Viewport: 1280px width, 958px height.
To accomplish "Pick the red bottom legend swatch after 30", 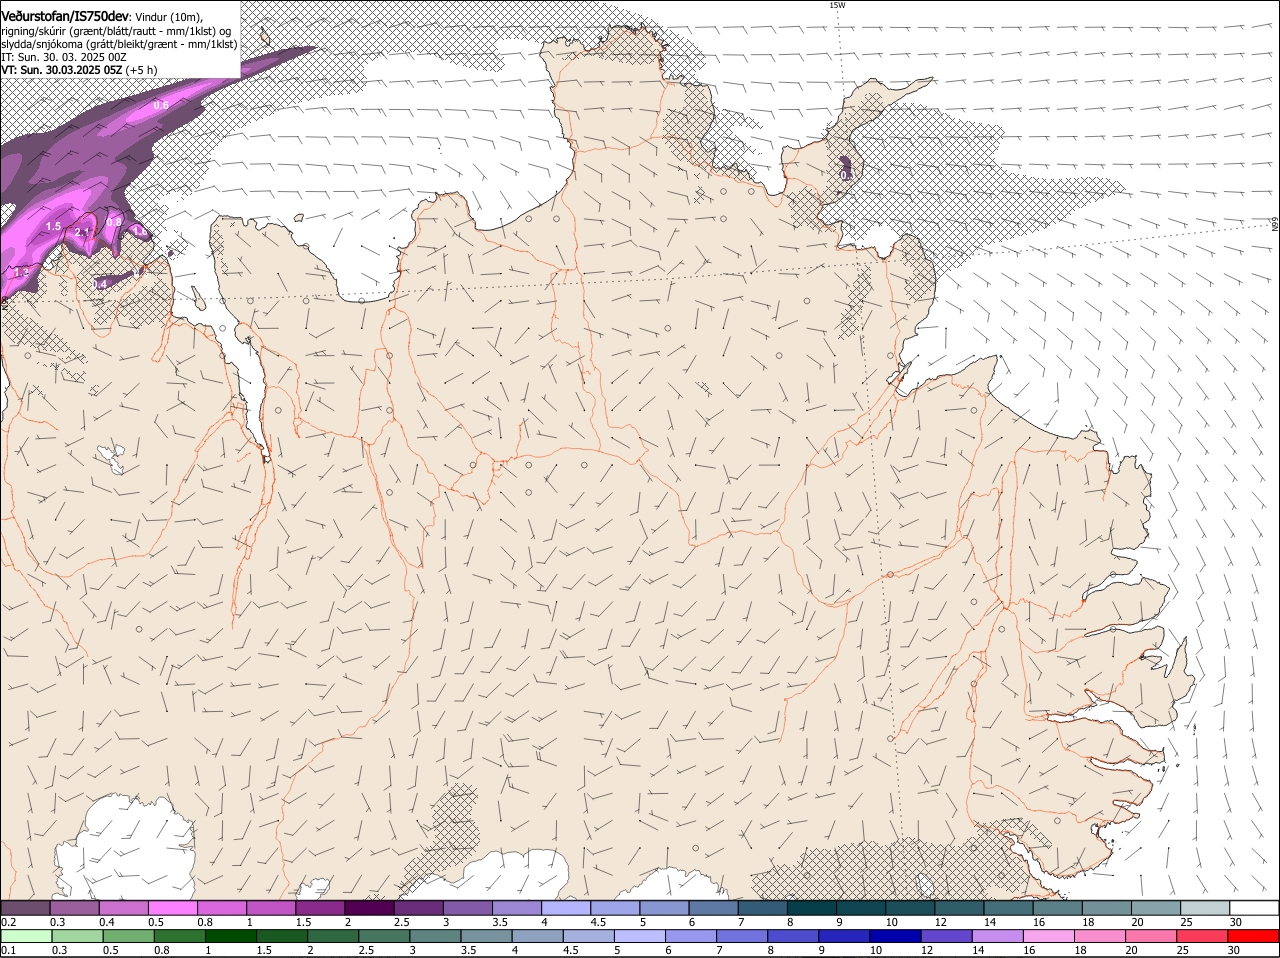I will [1254, 937].
